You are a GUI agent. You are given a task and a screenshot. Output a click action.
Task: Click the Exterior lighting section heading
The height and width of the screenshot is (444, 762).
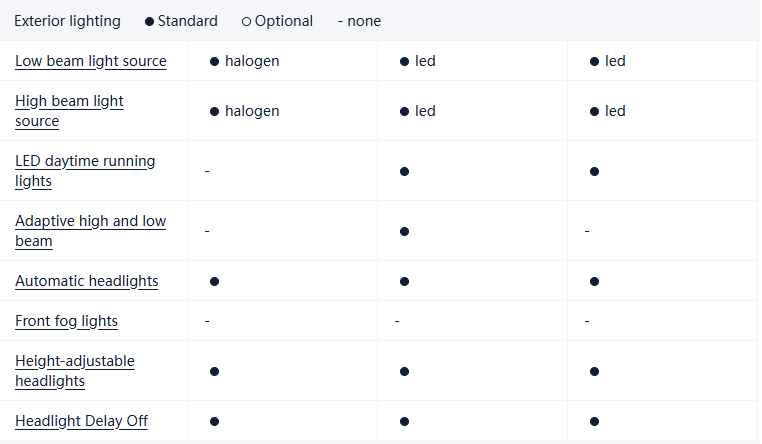67,21
